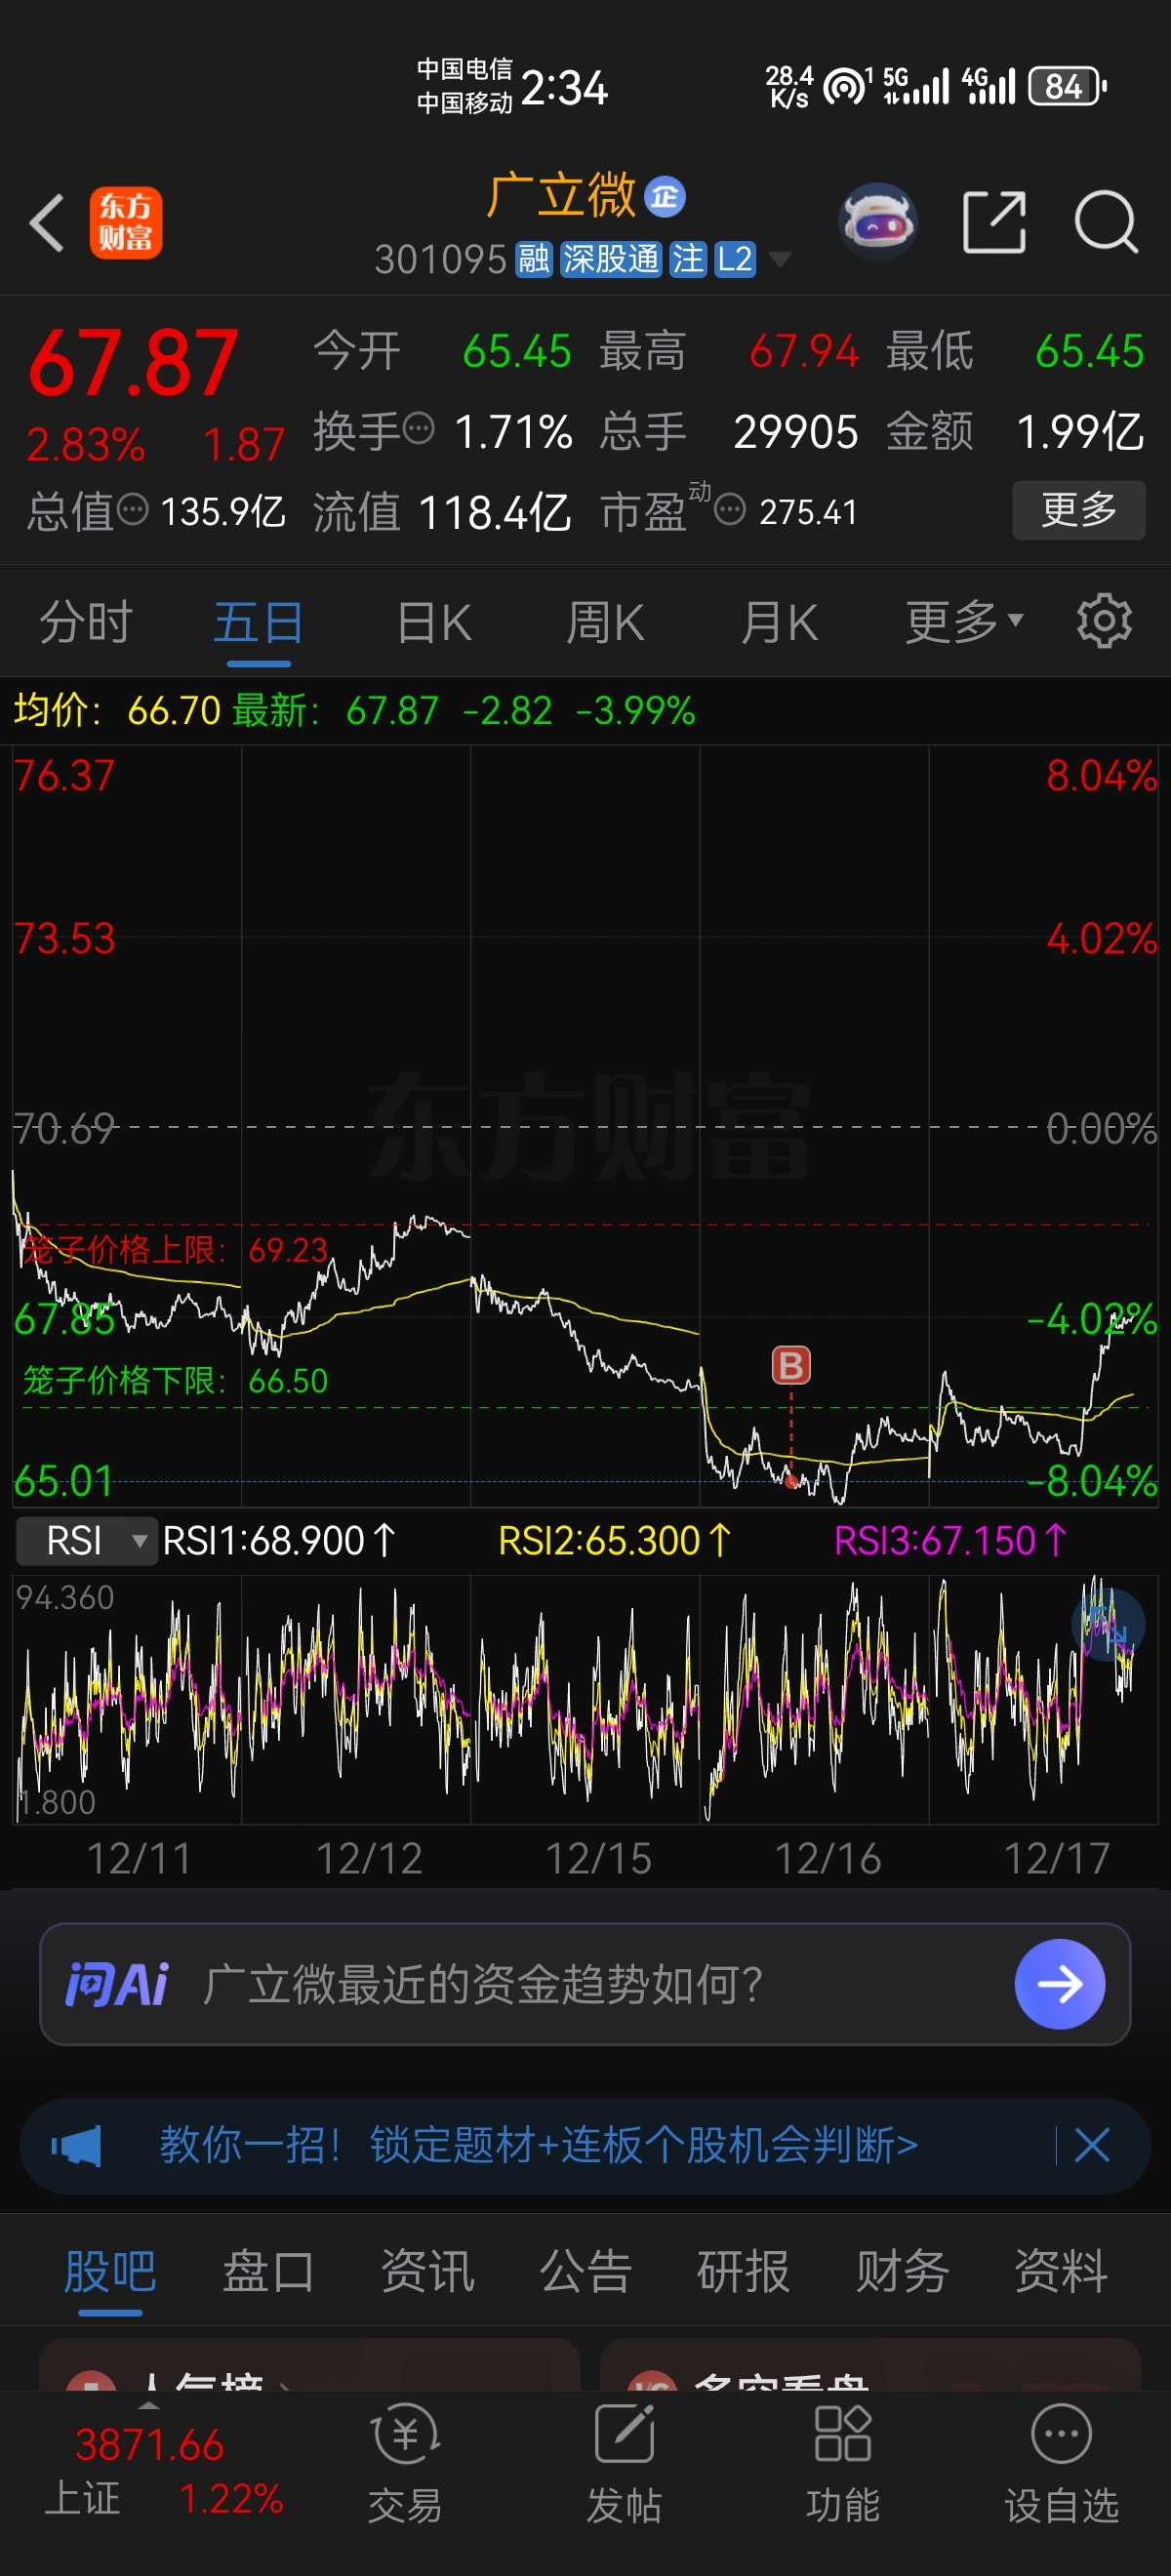This screenshot has width=1171, height=2576.
Task: Tap the battery indicator in status bar
Action: tap(1067, 87)
